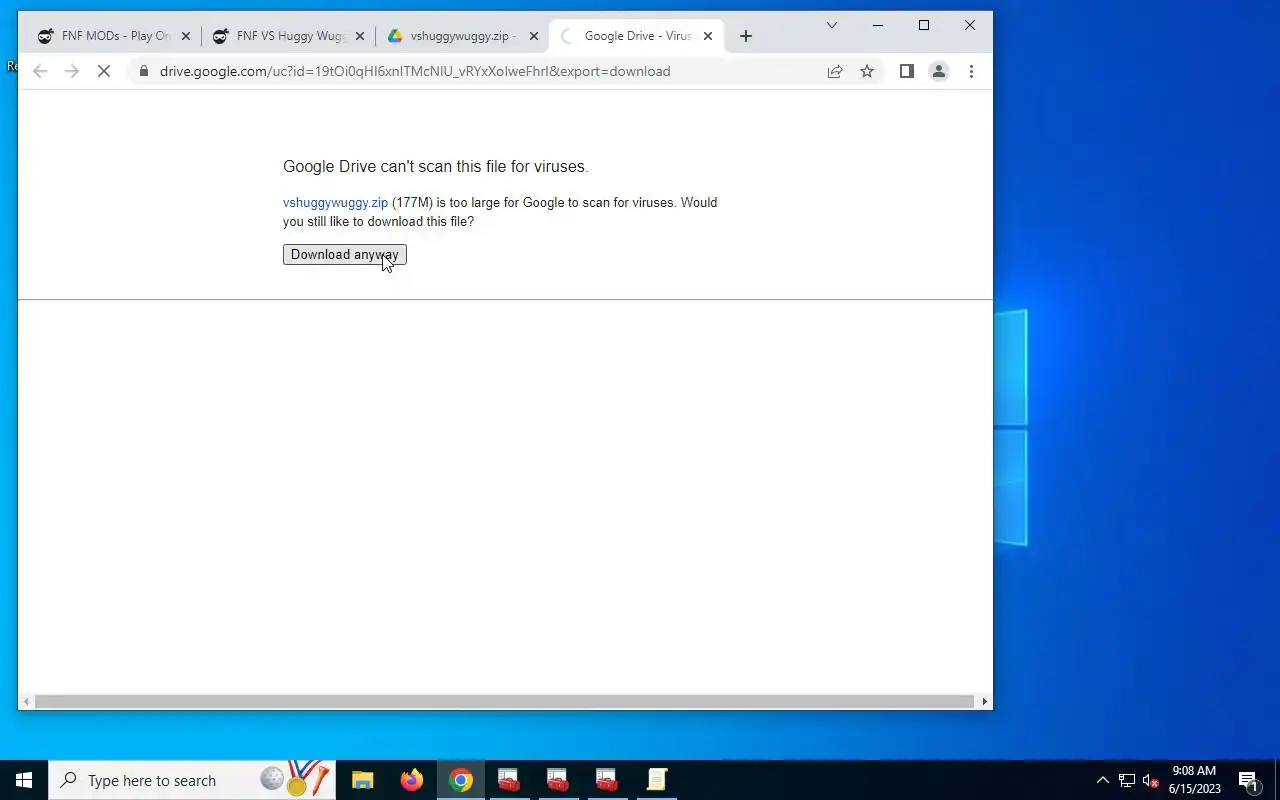Image resolution: width=1280 pixels, height=800 pixels.
Task: Go forward to the next page
Action: tap(72, 71)
